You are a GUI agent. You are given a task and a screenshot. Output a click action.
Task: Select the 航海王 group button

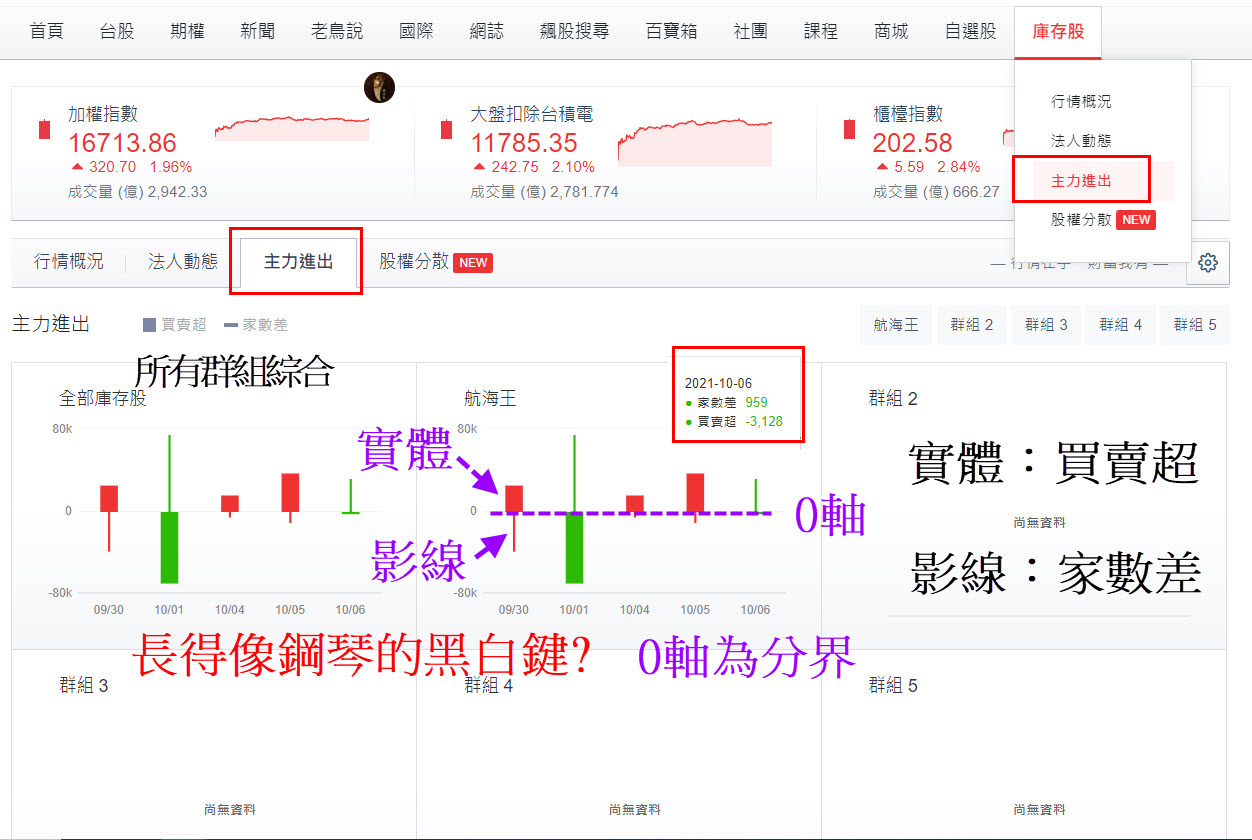coord(895,324)
